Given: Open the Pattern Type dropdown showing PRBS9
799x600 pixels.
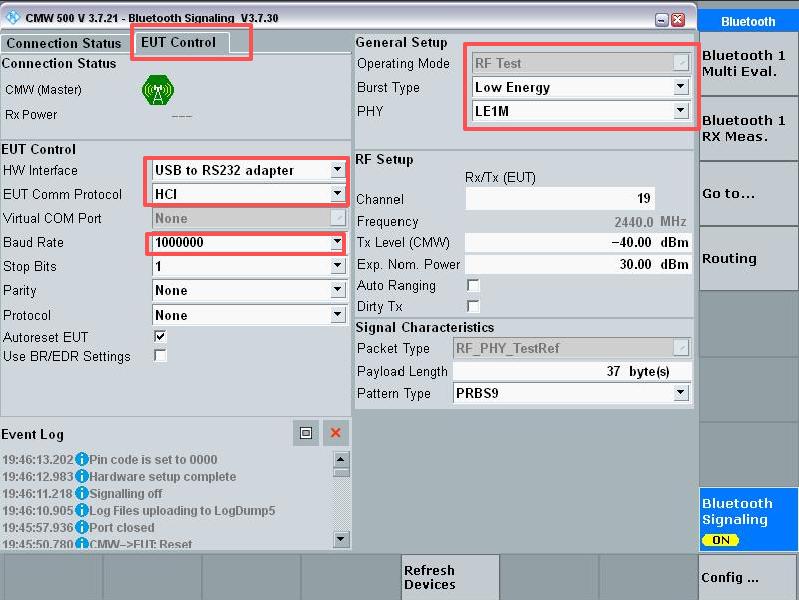Looking at the screenshot, I should pos(680,393).
